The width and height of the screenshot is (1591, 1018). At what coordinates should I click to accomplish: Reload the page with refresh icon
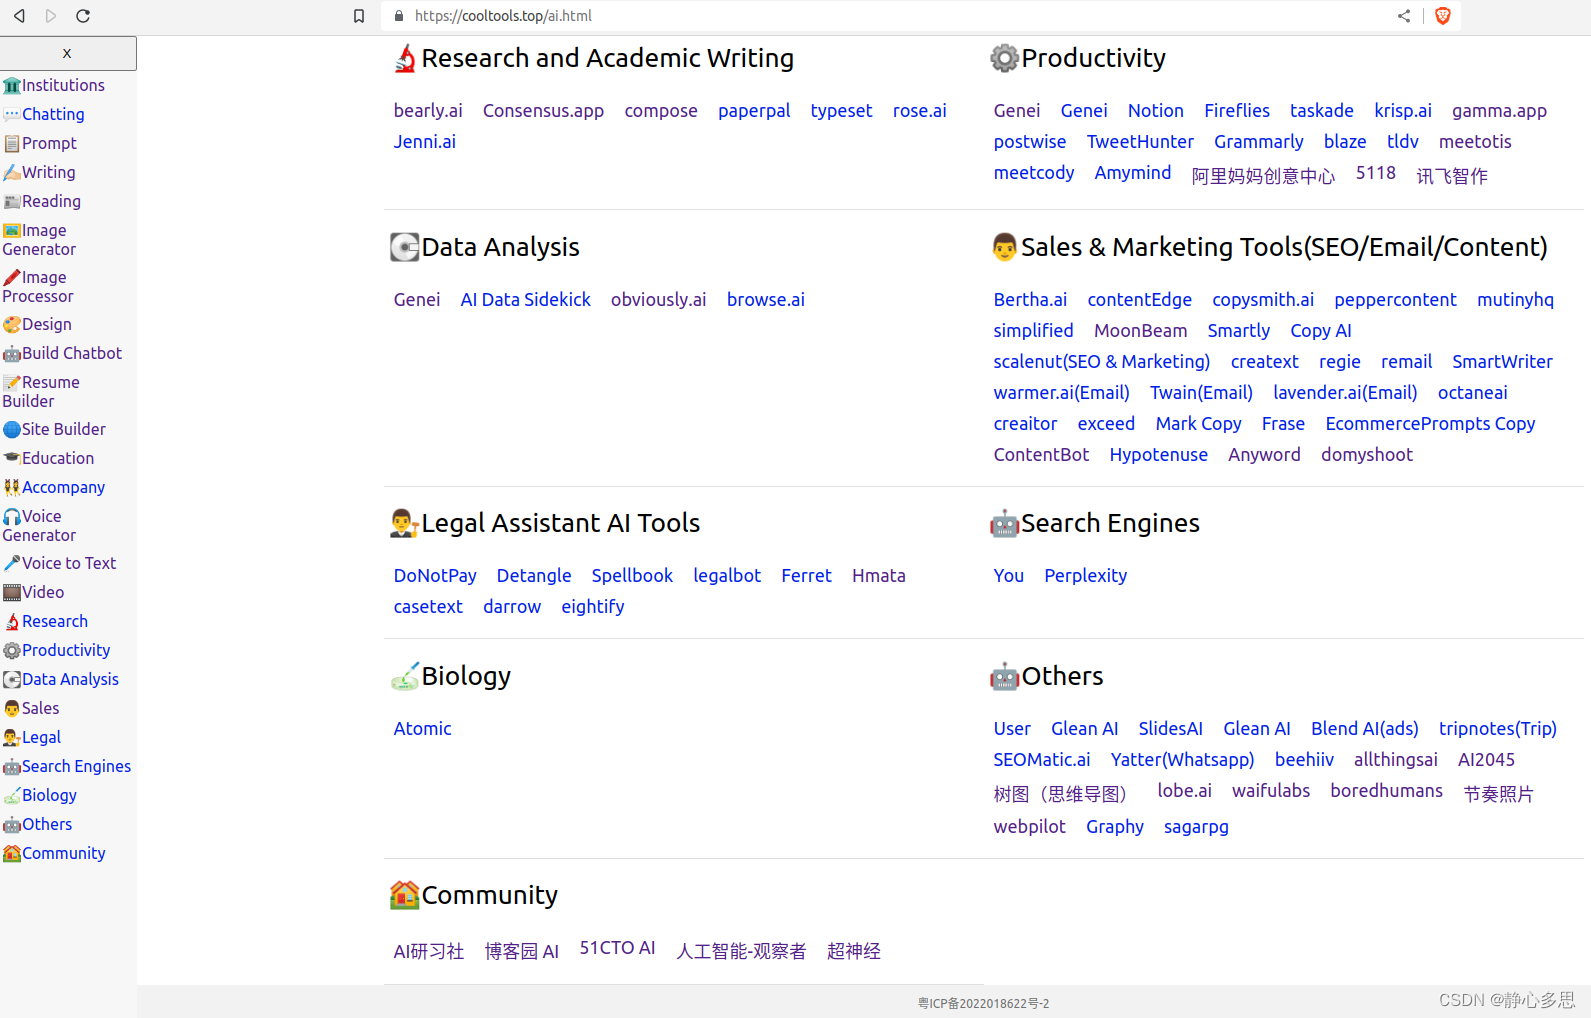click(83, 16)
